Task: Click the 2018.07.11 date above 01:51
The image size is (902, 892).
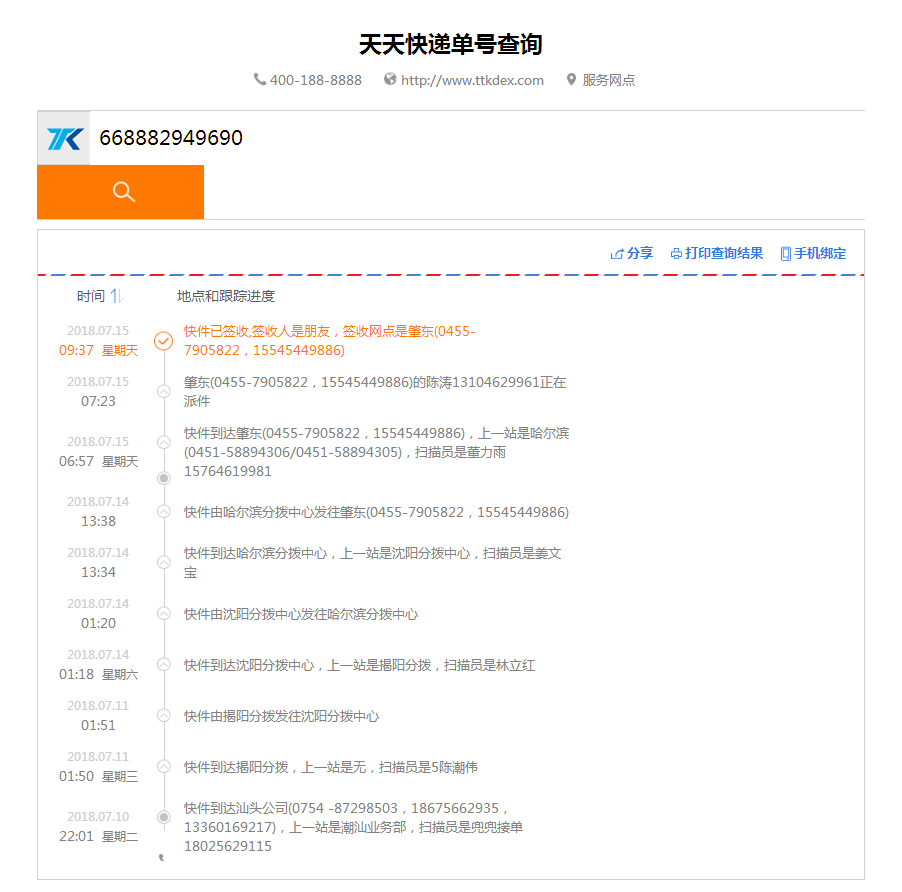Action: point(98,706)
